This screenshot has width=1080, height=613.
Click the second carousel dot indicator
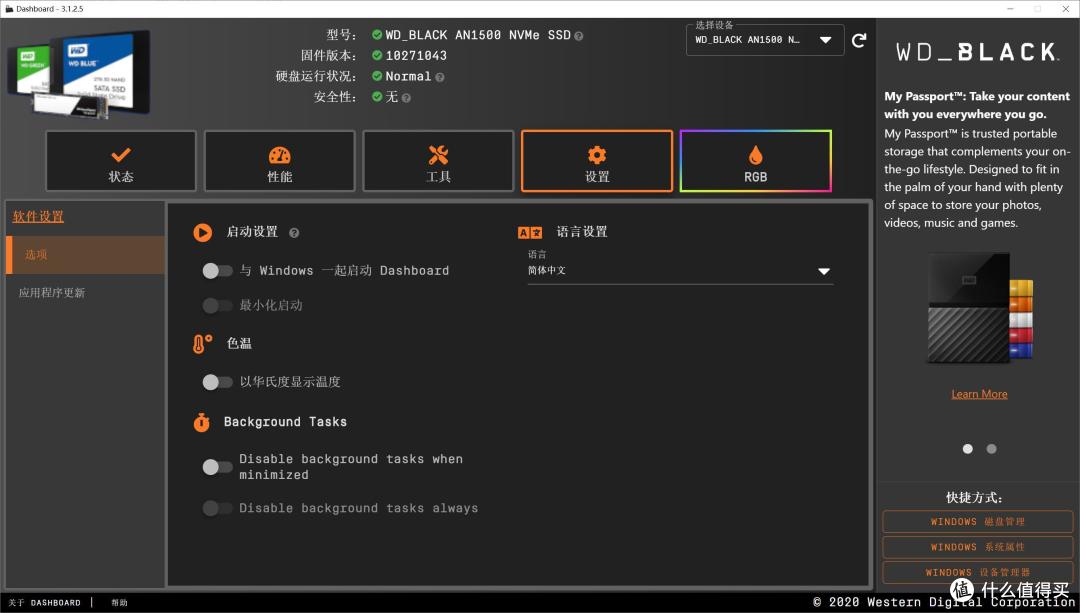coord(991,448)
